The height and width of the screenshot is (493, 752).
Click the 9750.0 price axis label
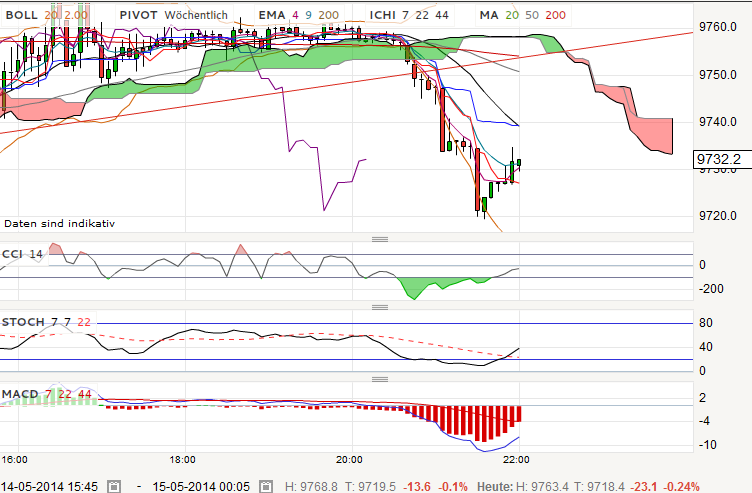718,75
